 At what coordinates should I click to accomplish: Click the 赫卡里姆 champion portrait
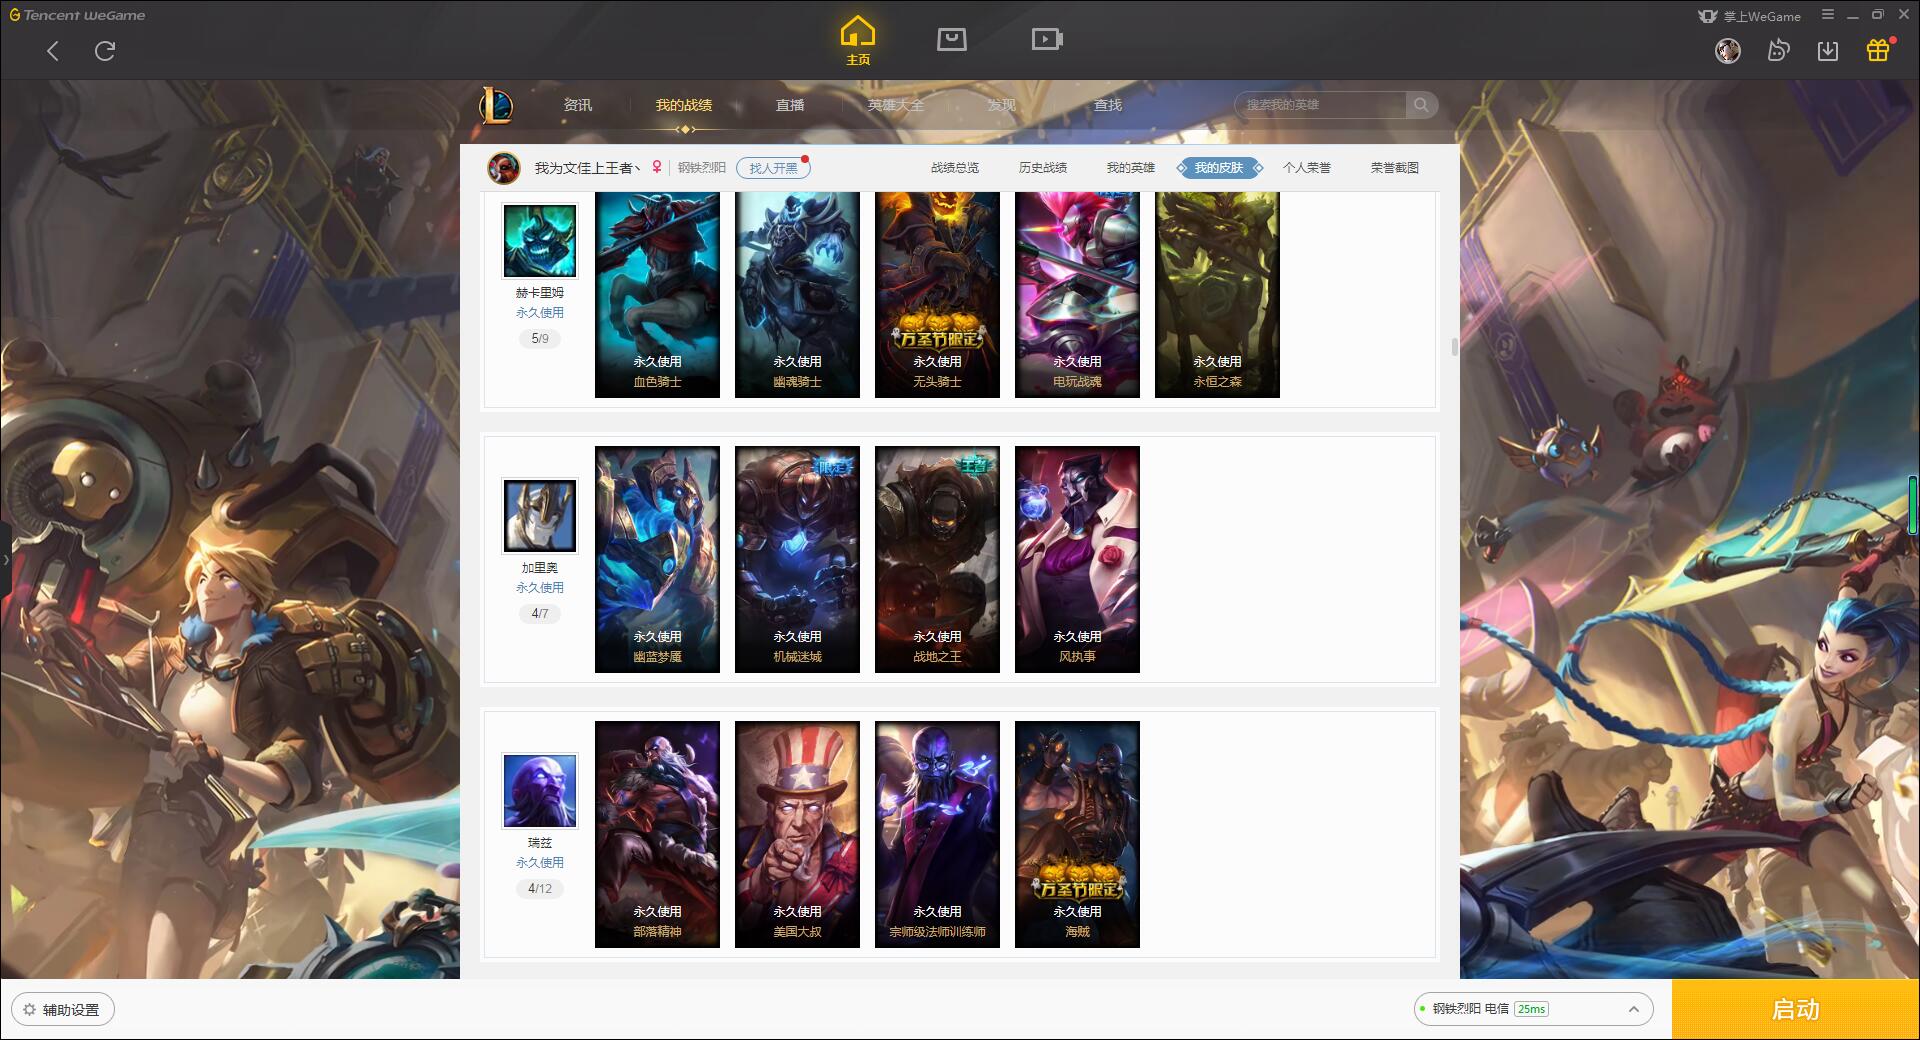540,241
